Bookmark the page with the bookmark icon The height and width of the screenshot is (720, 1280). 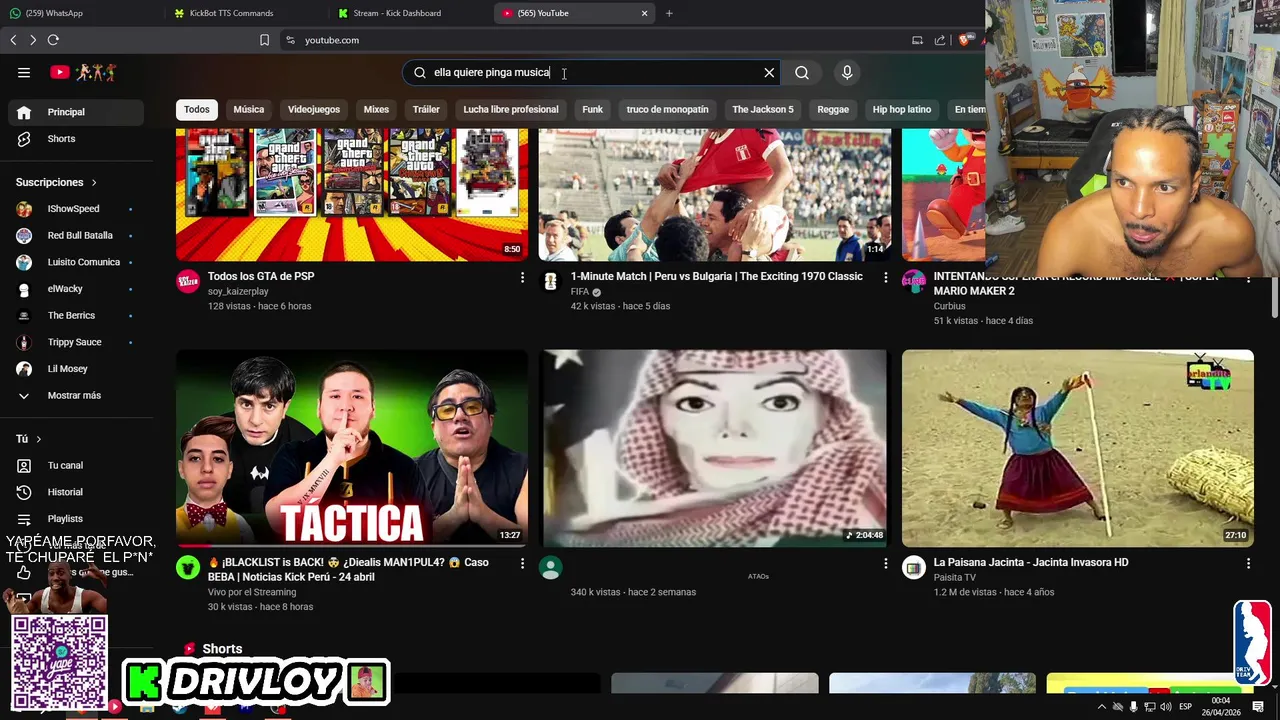264,40
